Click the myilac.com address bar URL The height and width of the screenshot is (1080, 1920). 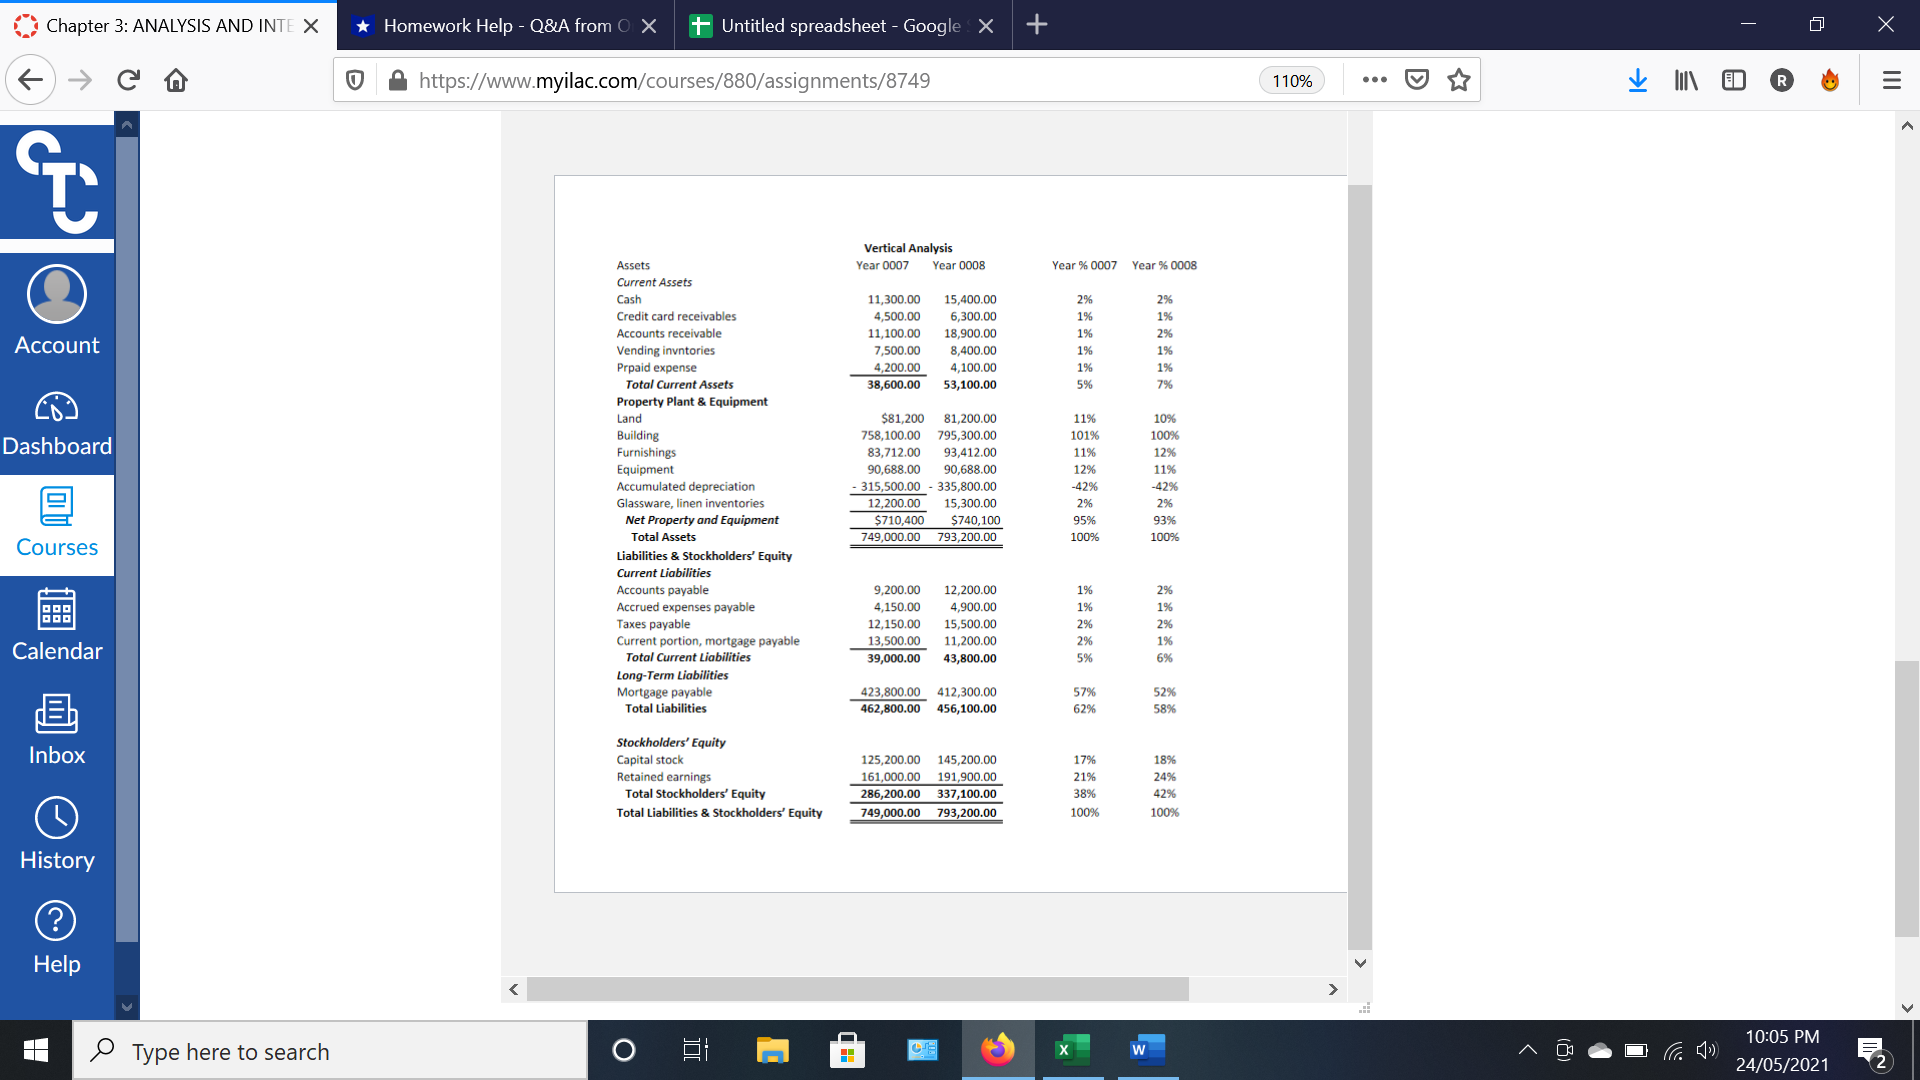pos(674,81)
